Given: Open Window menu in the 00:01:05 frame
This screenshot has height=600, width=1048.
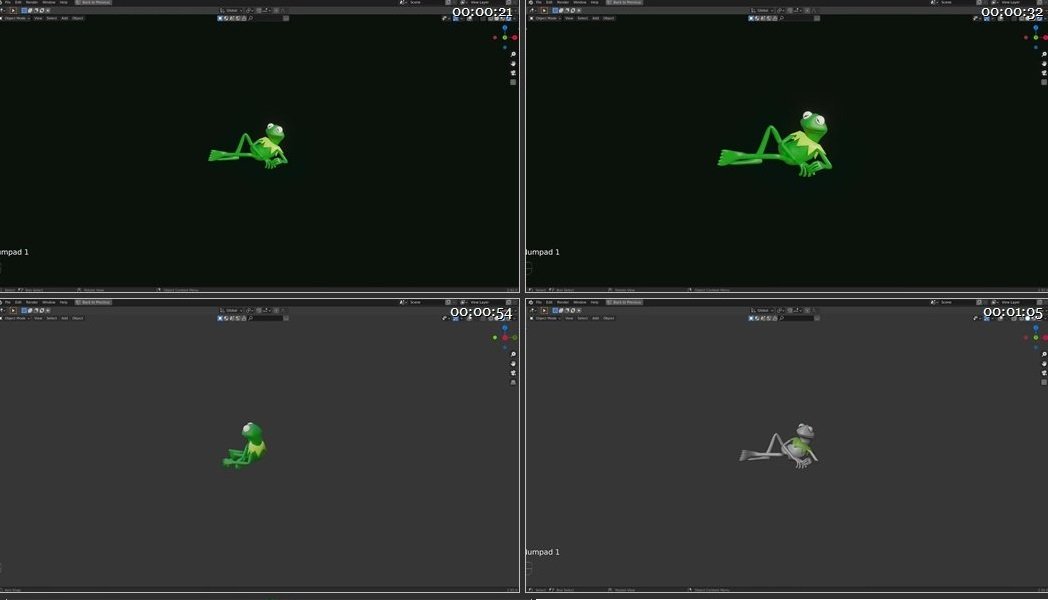Looking at the screenshot, I should coord(579,303).
